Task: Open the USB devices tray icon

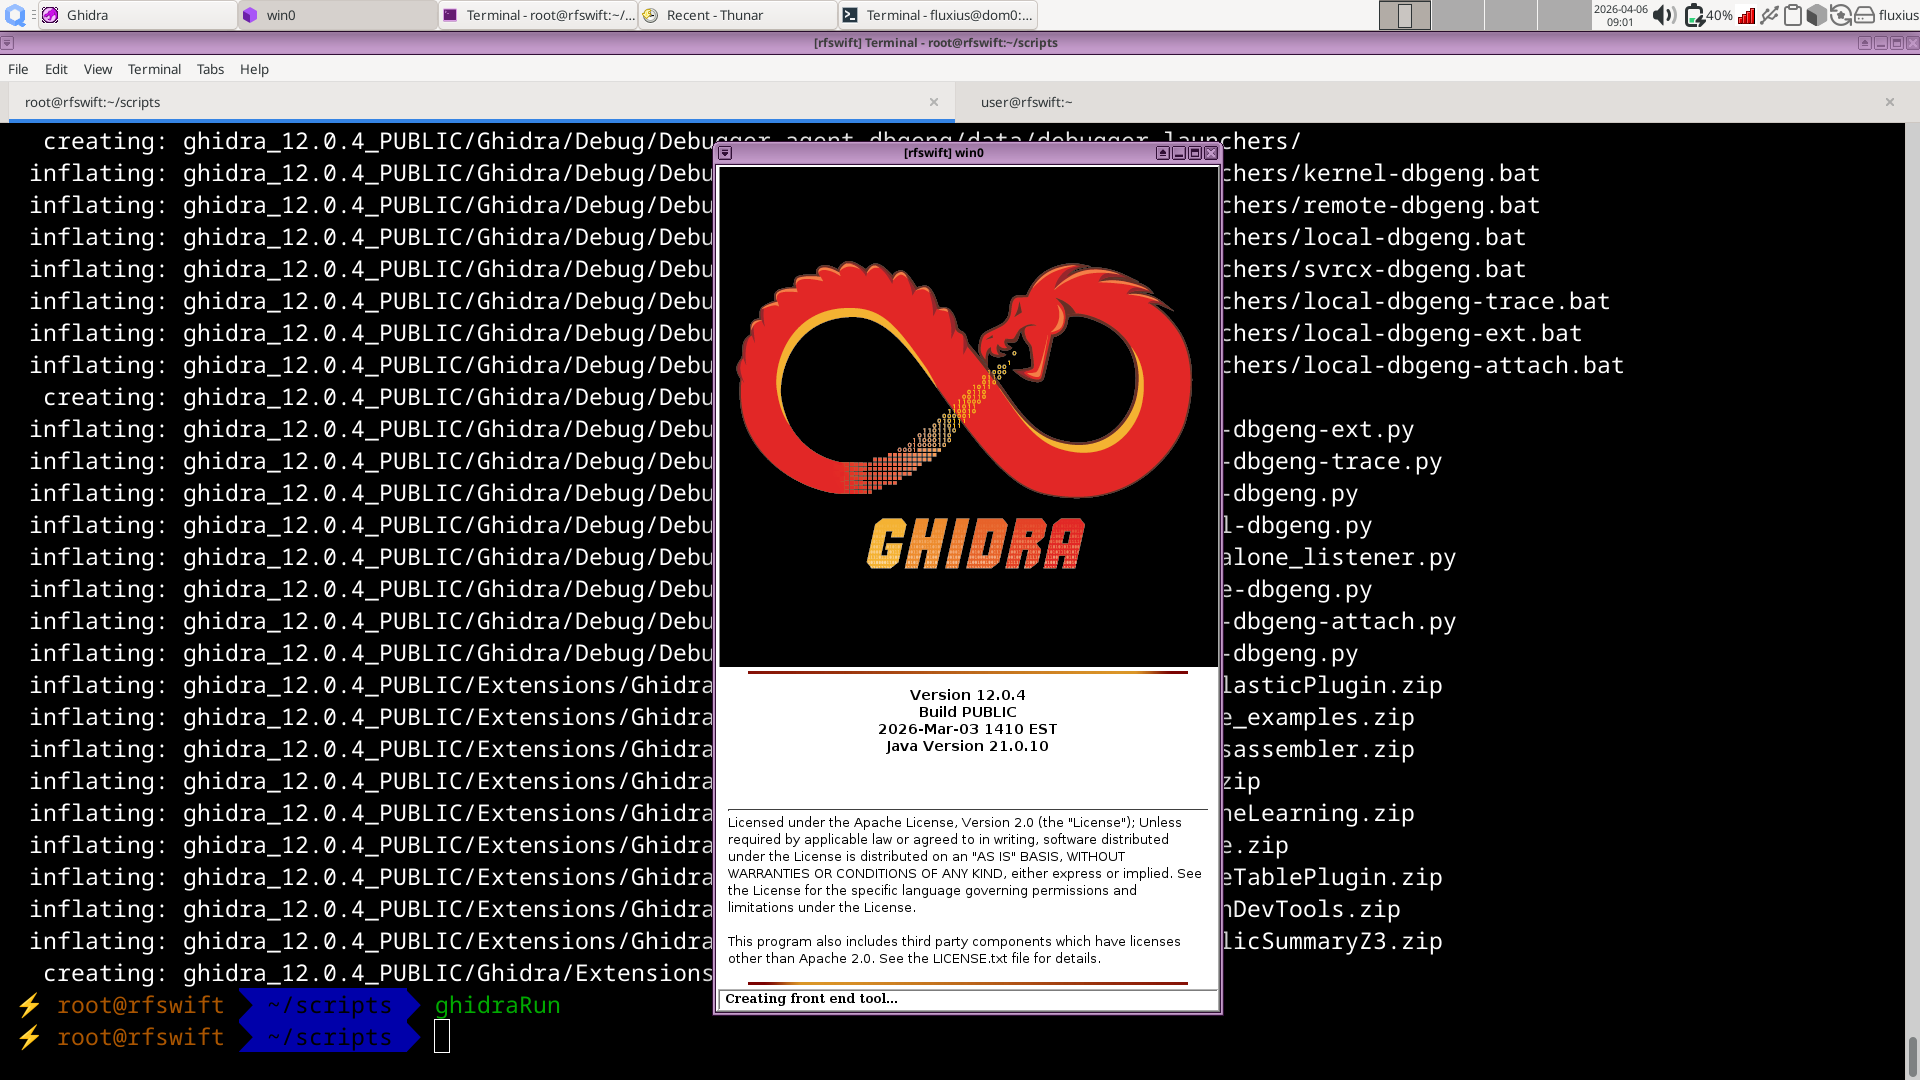Action: [x=1770, y=15]
